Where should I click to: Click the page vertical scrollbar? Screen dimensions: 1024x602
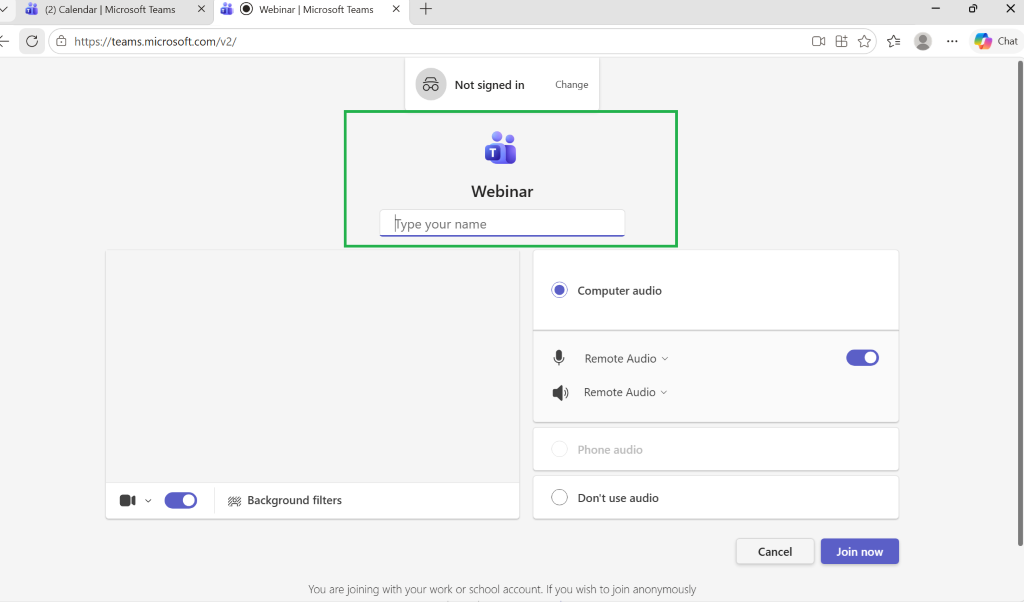1020,303
